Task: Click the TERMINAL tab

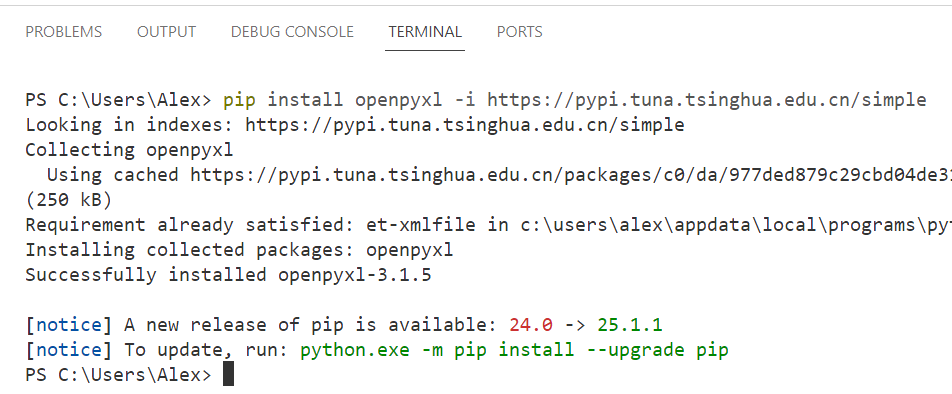Action: (425, 32)
